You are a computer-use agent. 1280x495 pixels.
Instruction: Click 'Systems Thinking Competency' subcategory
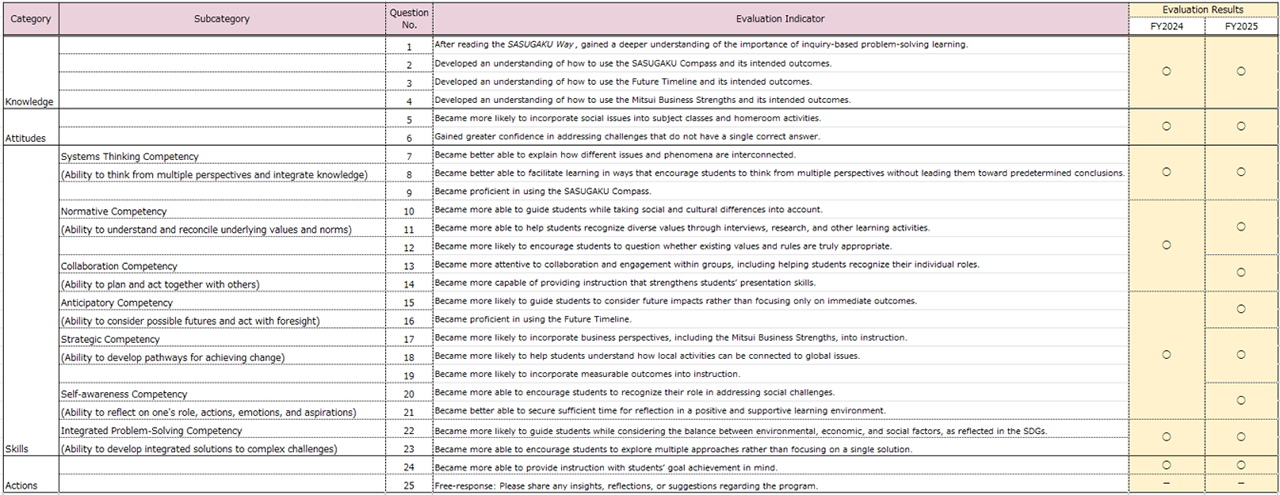point(130,156)
